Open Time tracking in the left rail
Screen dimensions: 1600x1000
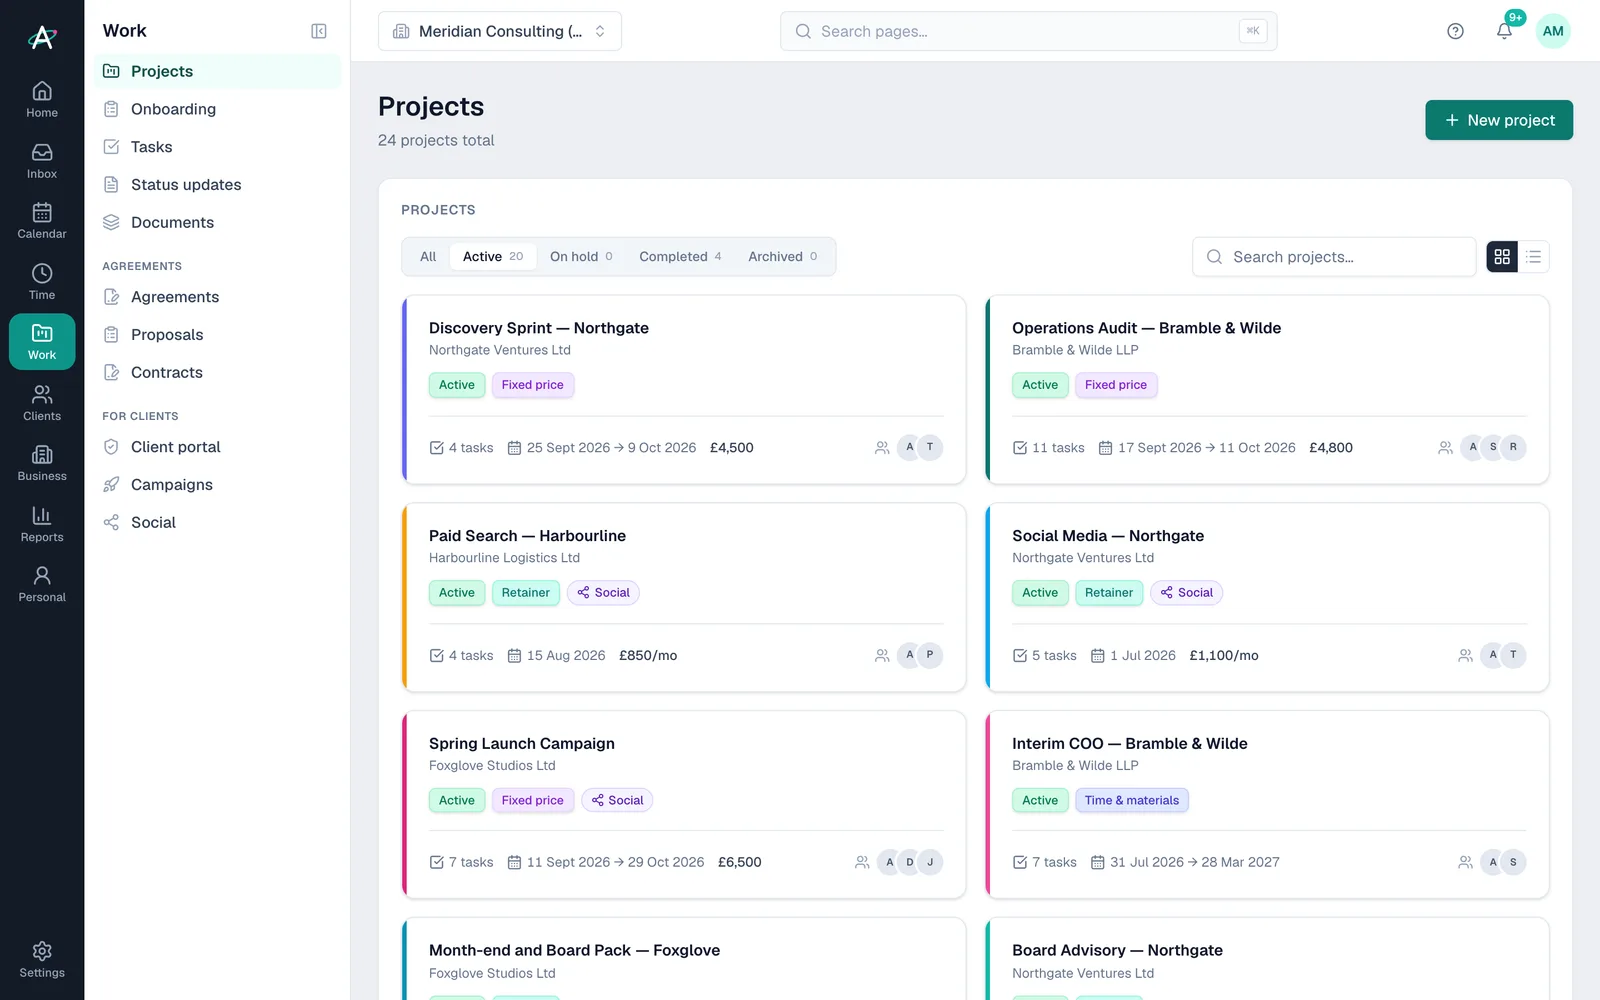point(42,282)
